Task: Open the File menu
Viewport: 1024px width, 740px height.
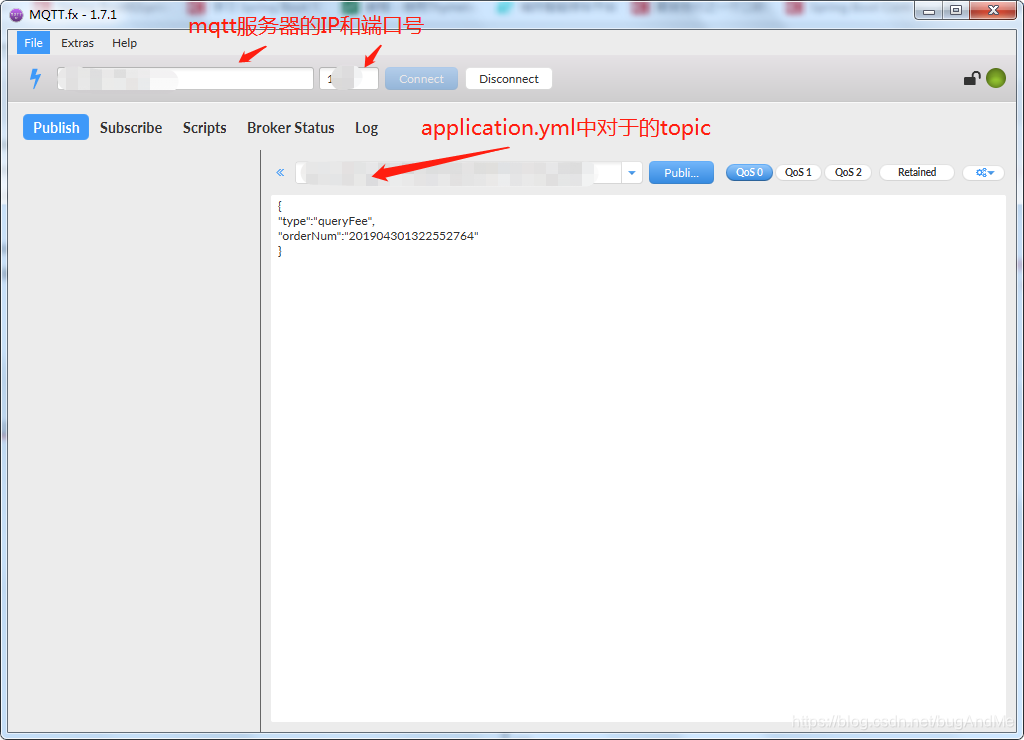Action: coord(33,43)
